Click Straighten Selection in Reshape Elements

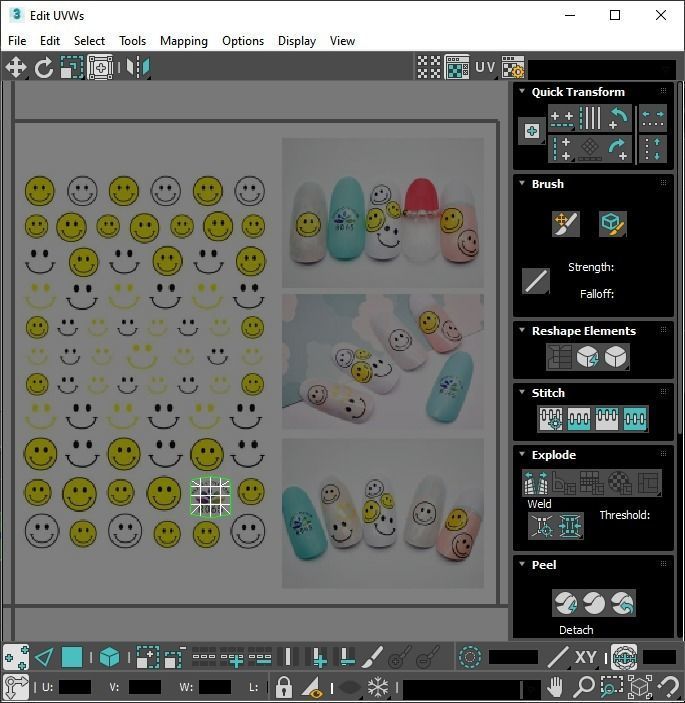pos(559,357)
